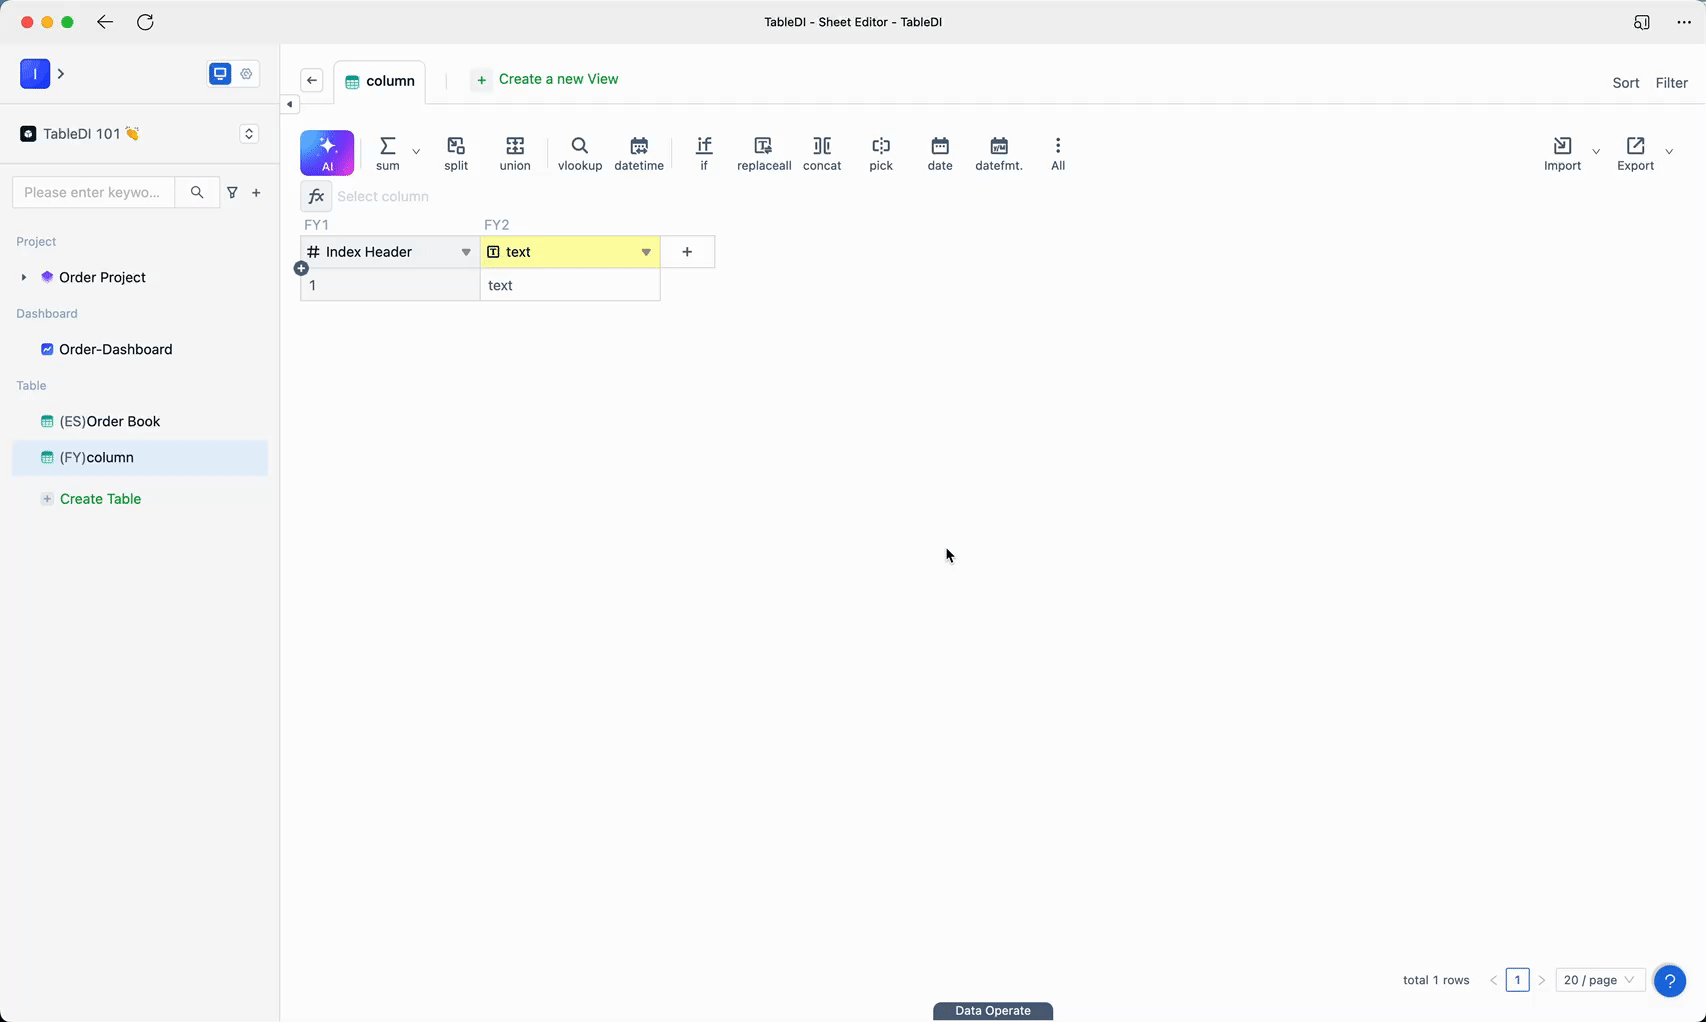Open Index Header column dropdown
The height and width of the screenshot is (1022, 1706).
pos(466,252)
